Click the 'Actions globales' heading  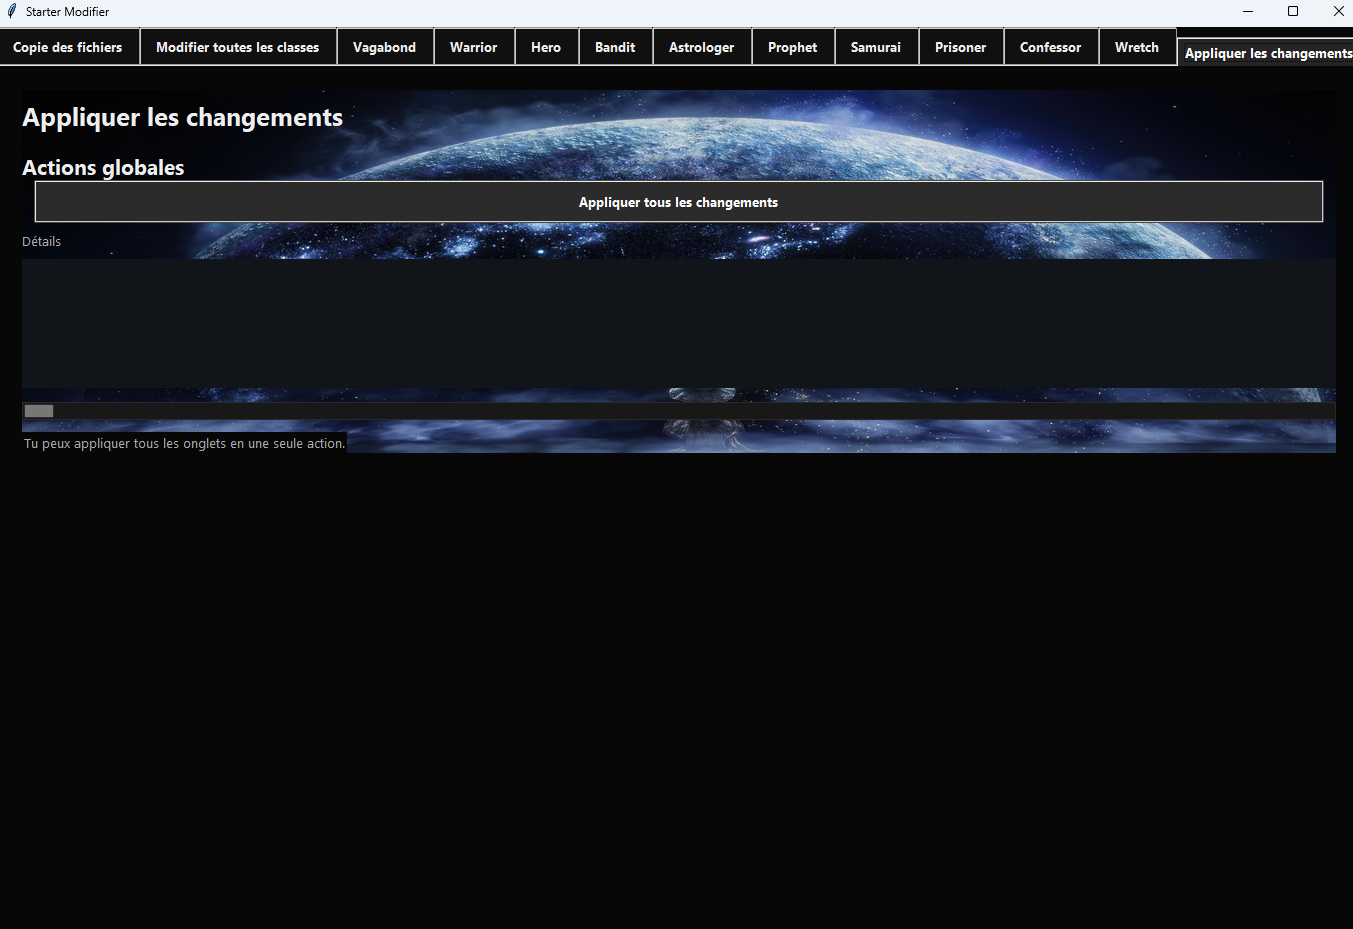click(103, 168)
